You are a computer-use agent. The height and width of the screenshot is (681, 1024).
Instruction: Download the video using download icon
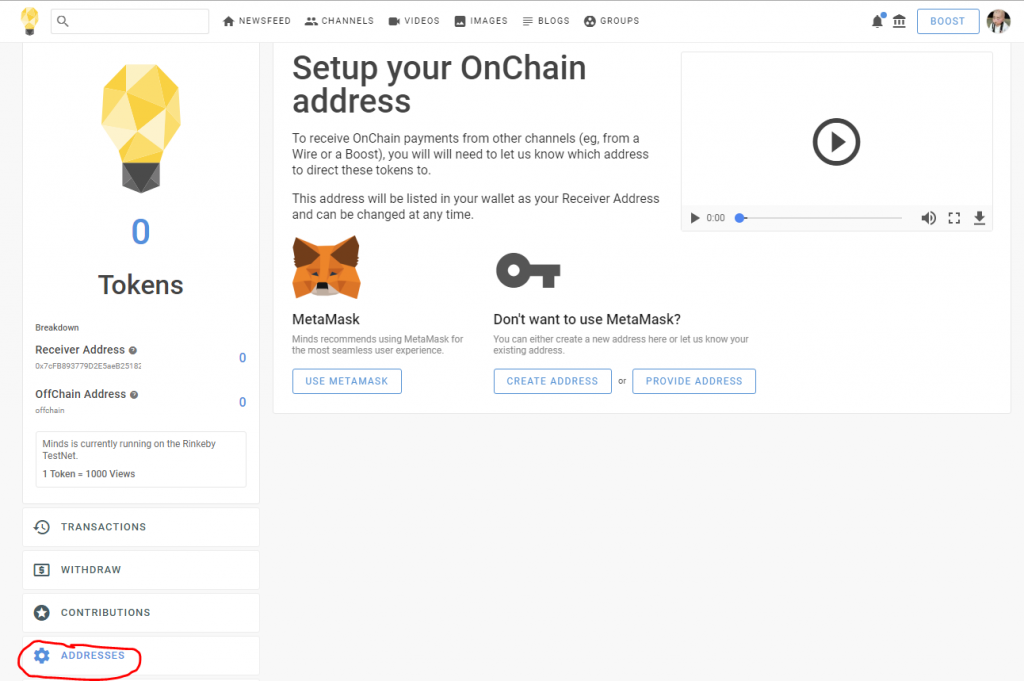[979, 218]
